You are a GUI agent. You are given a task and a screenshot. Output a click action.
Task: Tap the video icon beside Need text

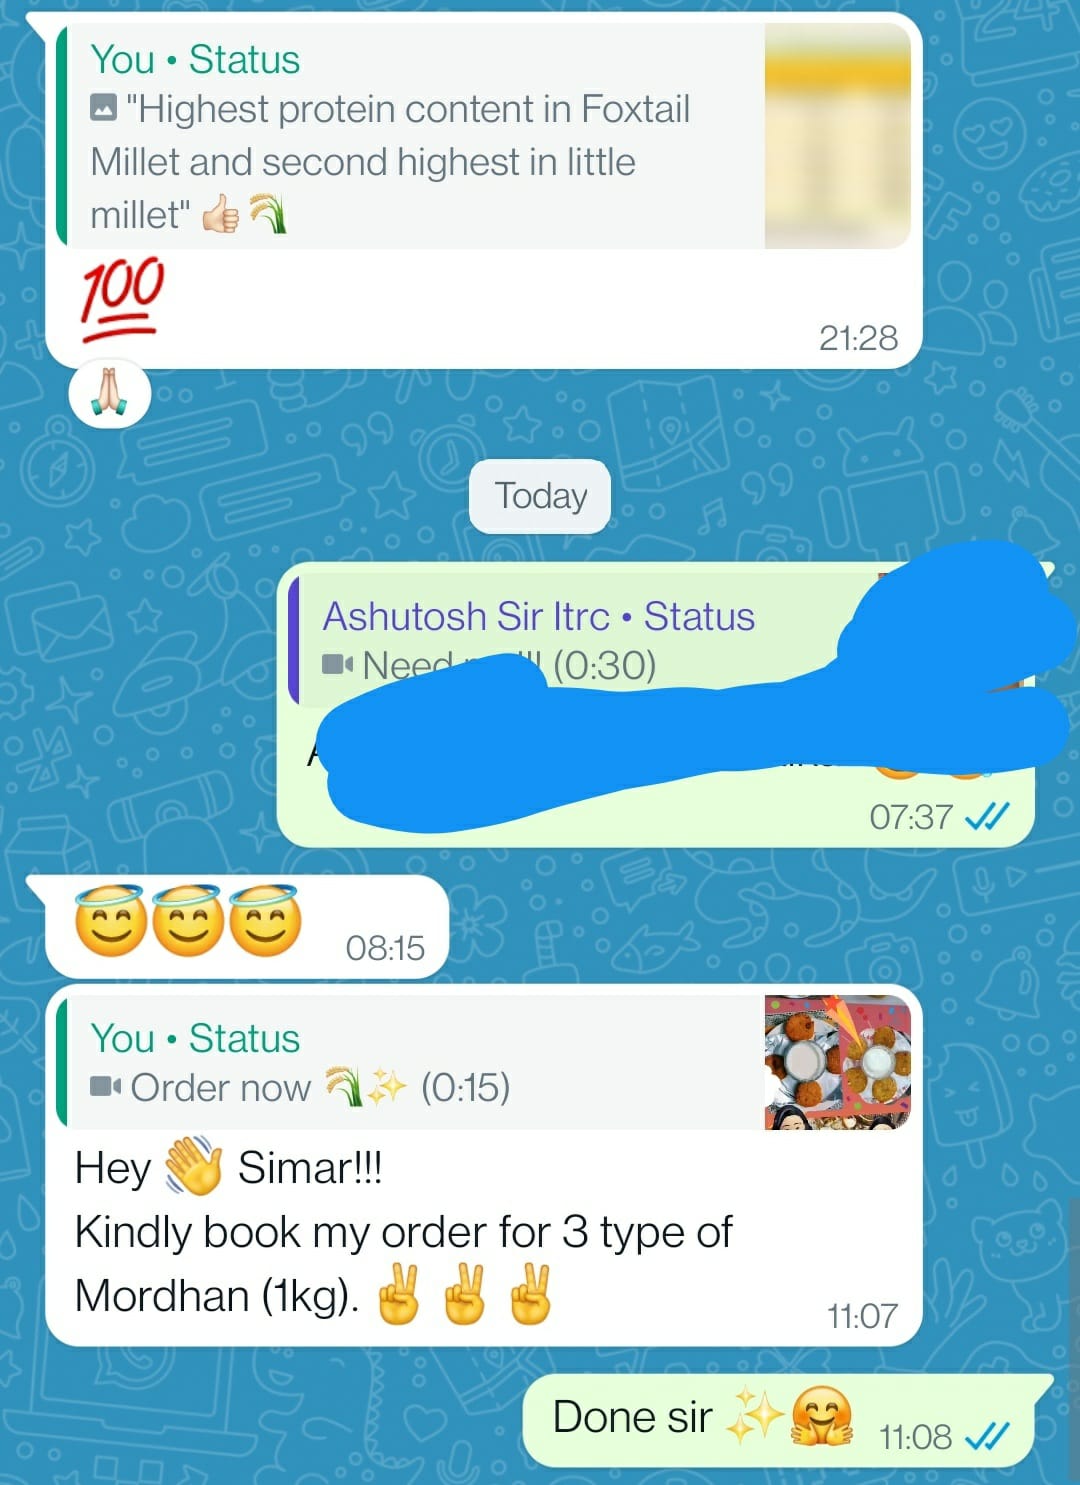click(338, 664)
